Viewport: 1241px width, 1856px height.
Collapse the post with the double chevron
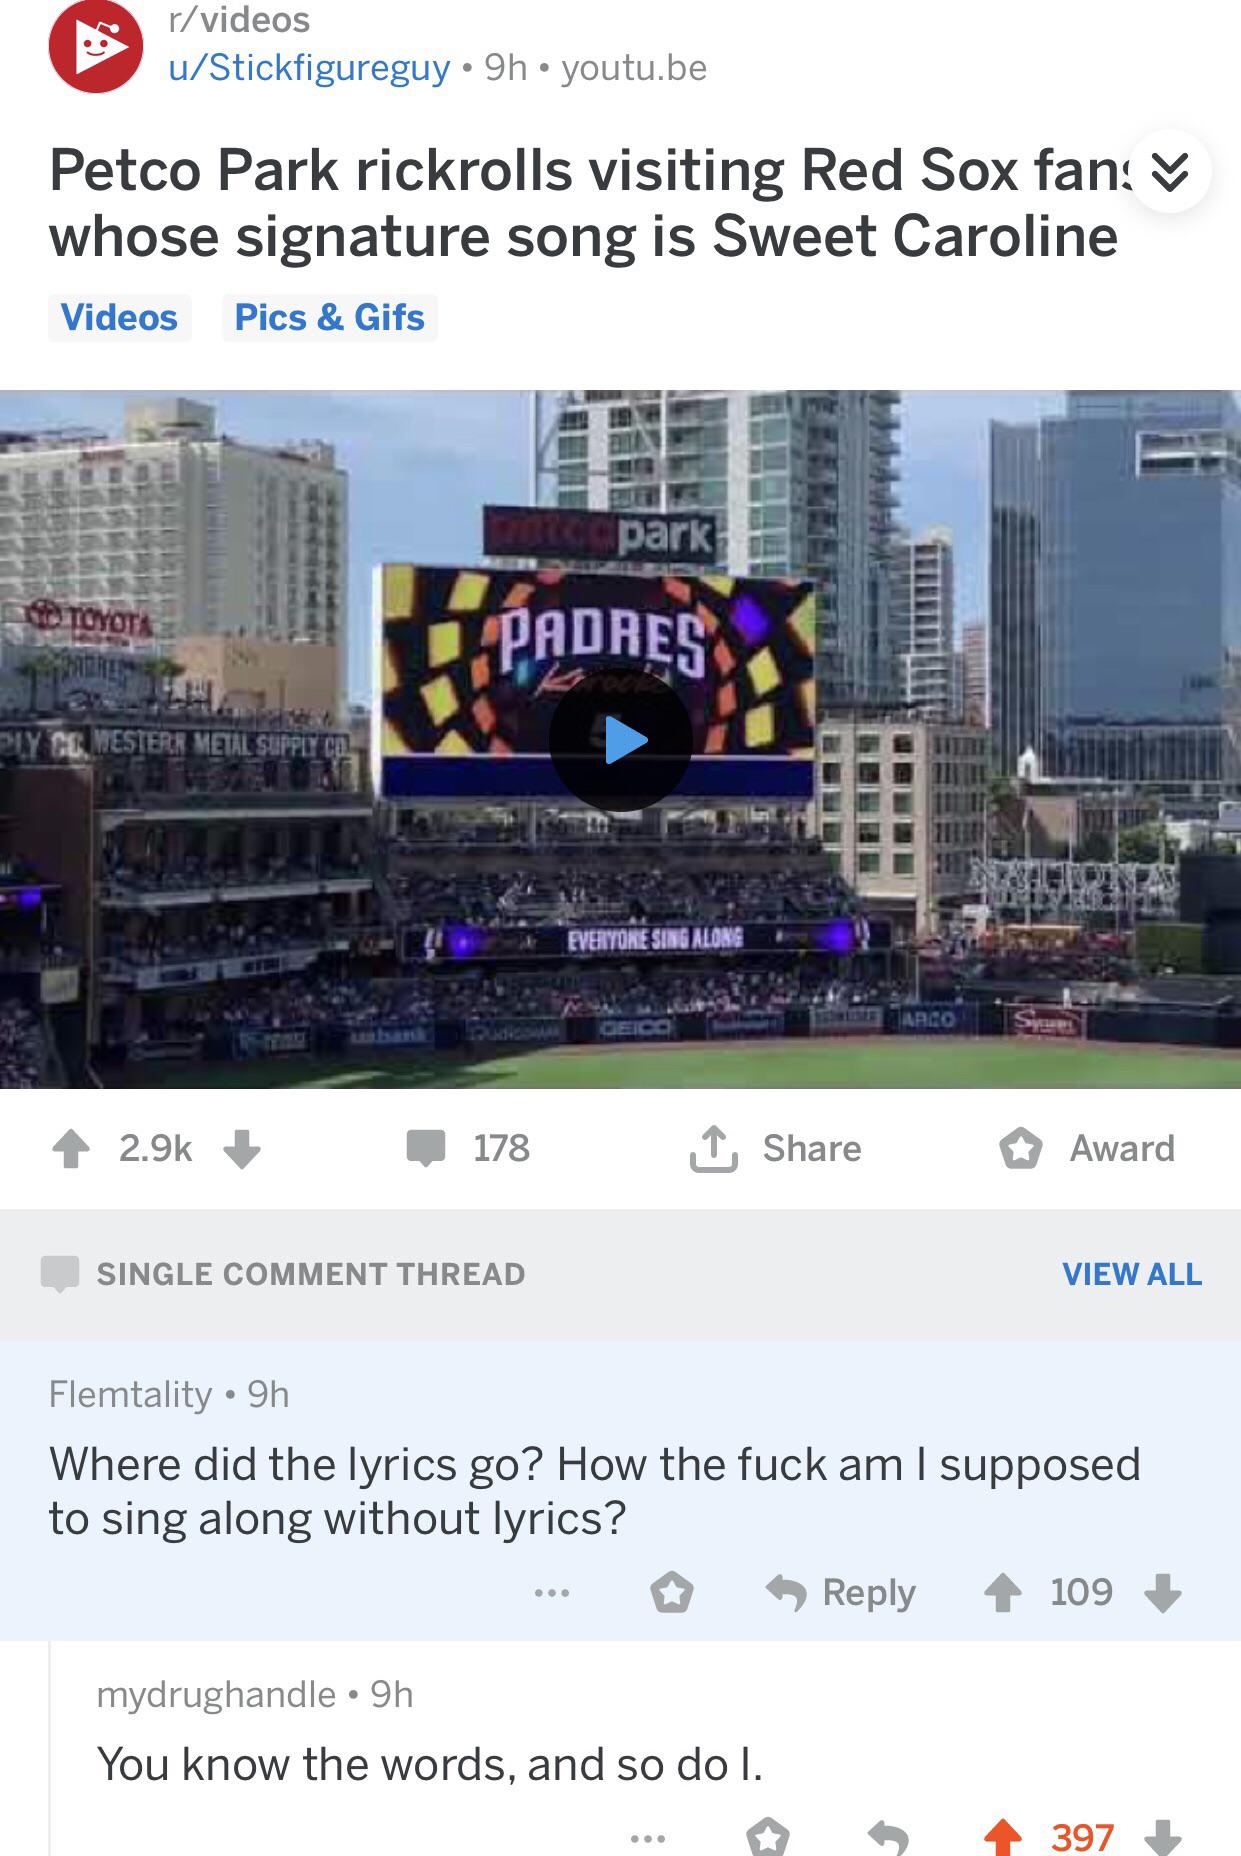pyautogui.click(x=1170, y=172)
